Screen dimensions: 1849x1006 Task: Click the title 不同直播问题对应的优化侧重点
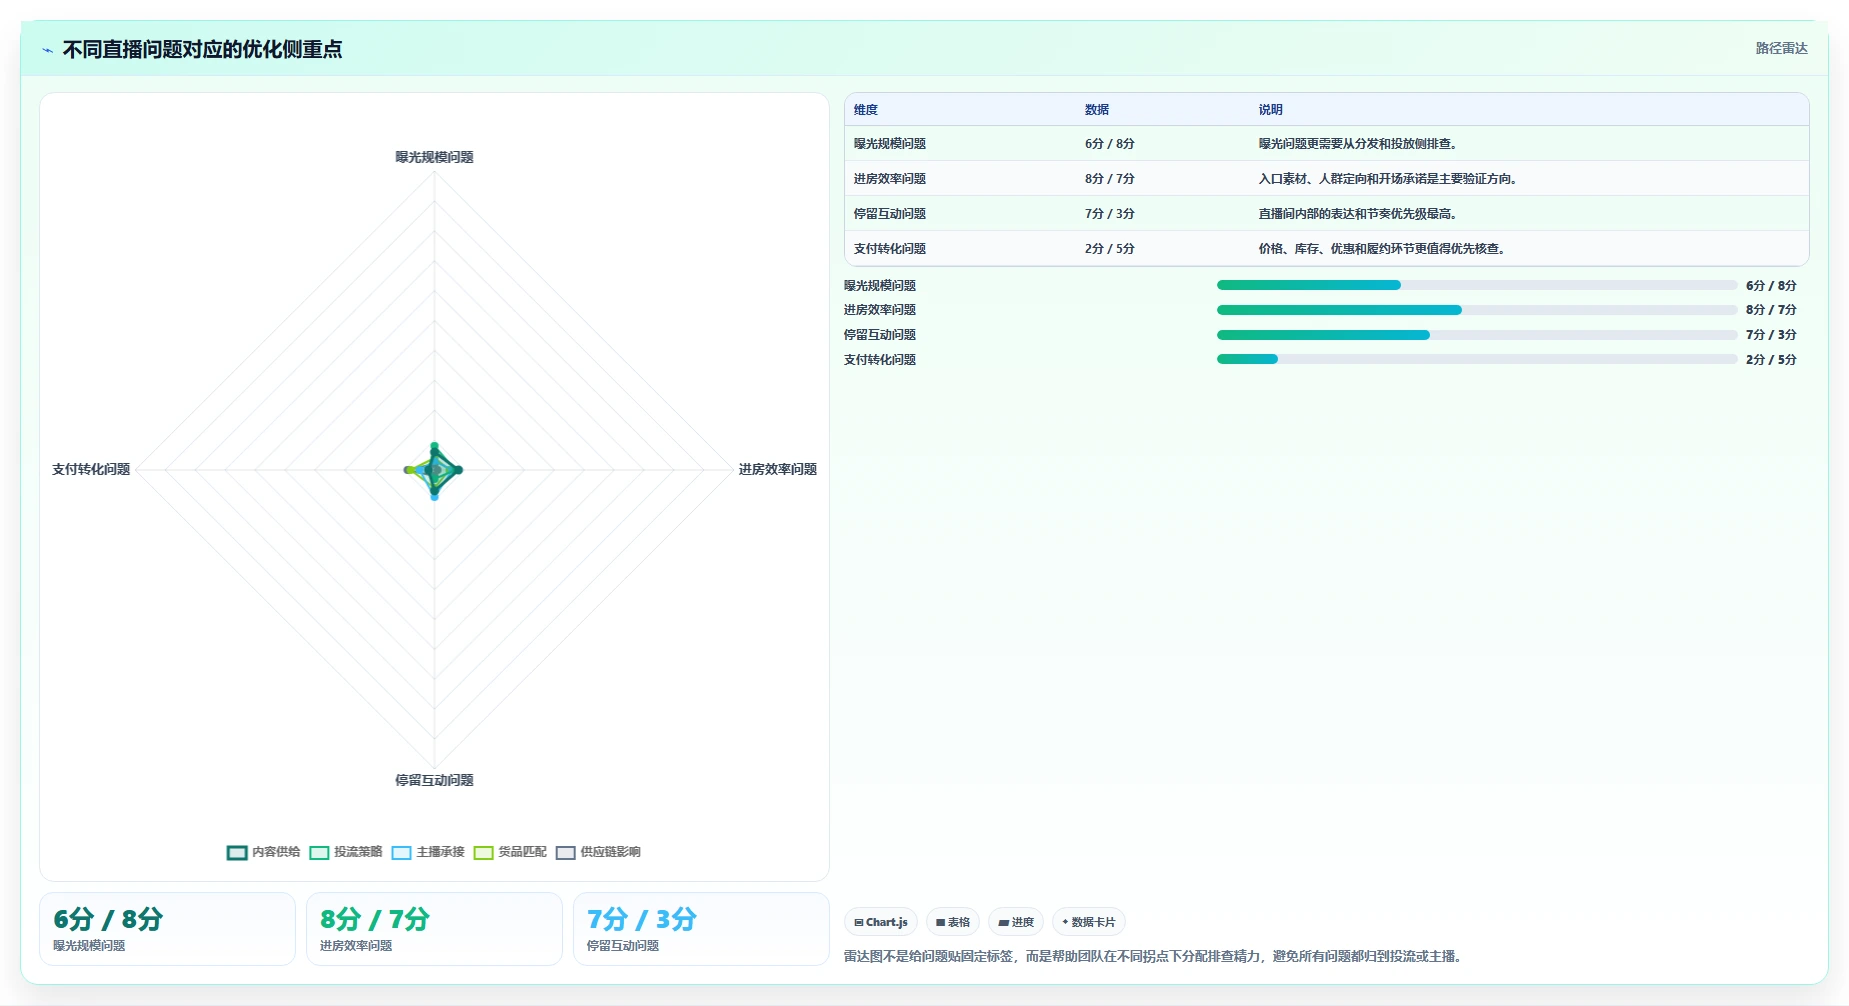coord(202,49)
